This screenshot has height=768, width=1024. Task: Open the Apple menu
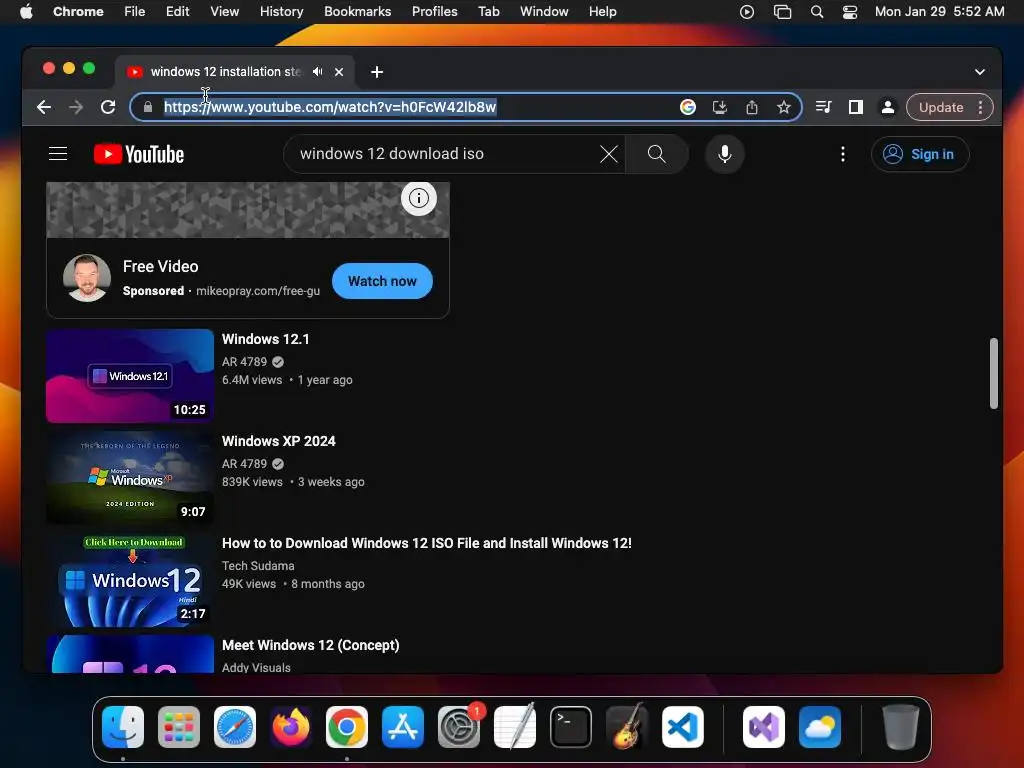point(26,12)
